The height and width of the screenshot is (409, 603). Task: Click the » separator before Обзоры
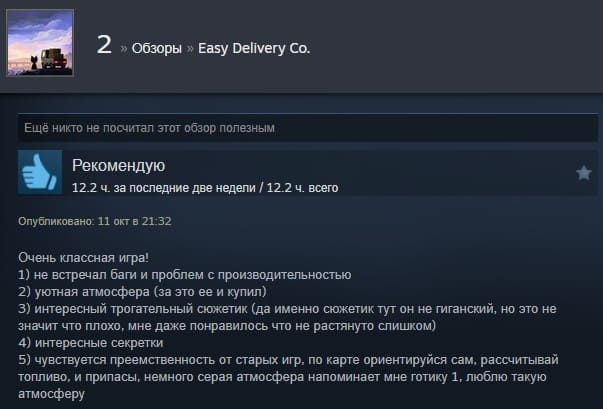pyautogui.click(x=123, y=49)
